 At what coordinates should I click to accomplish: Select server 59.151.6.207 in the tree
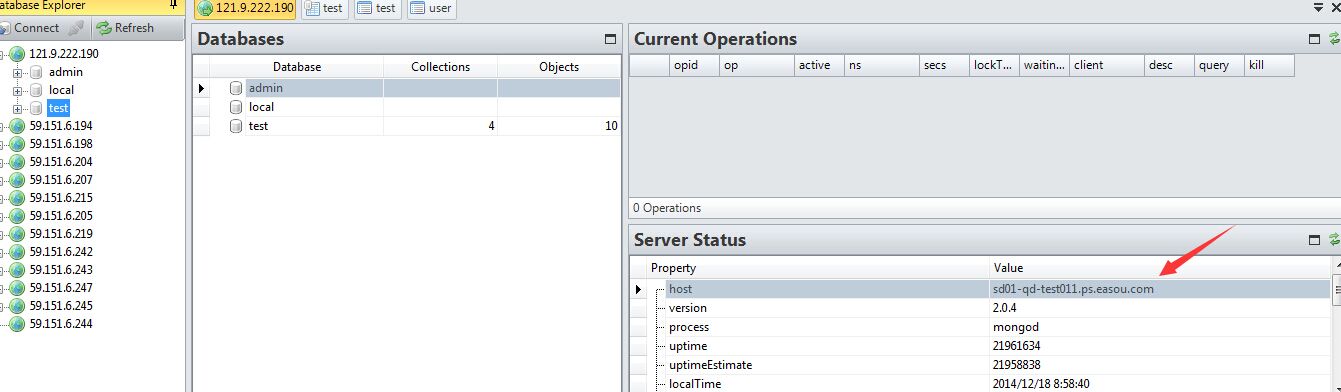(x=61, y=180)
